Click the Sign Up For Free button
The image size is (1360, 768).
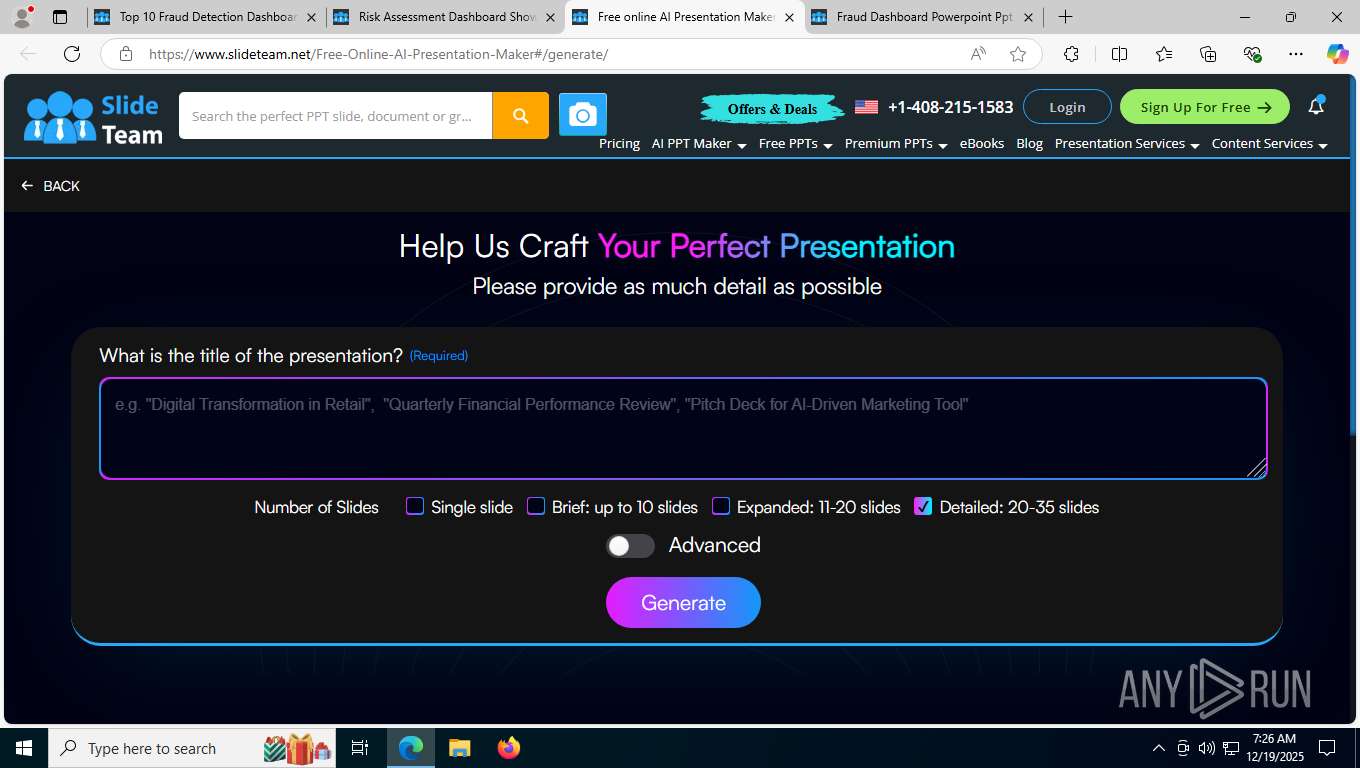(1205, 107)
